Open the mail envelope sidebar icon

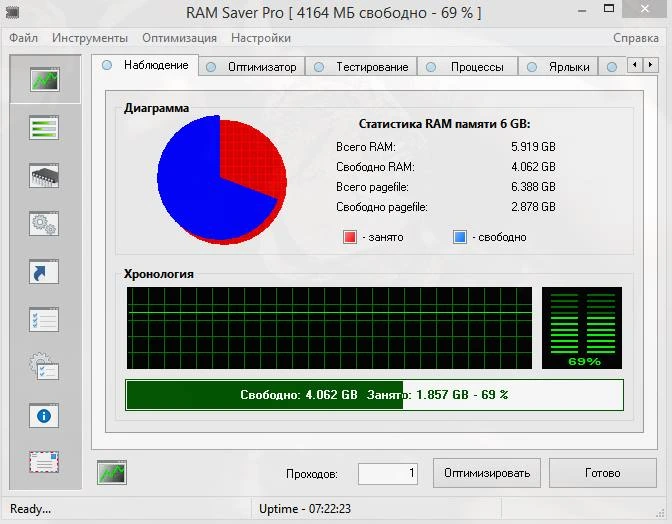(44, 462)
